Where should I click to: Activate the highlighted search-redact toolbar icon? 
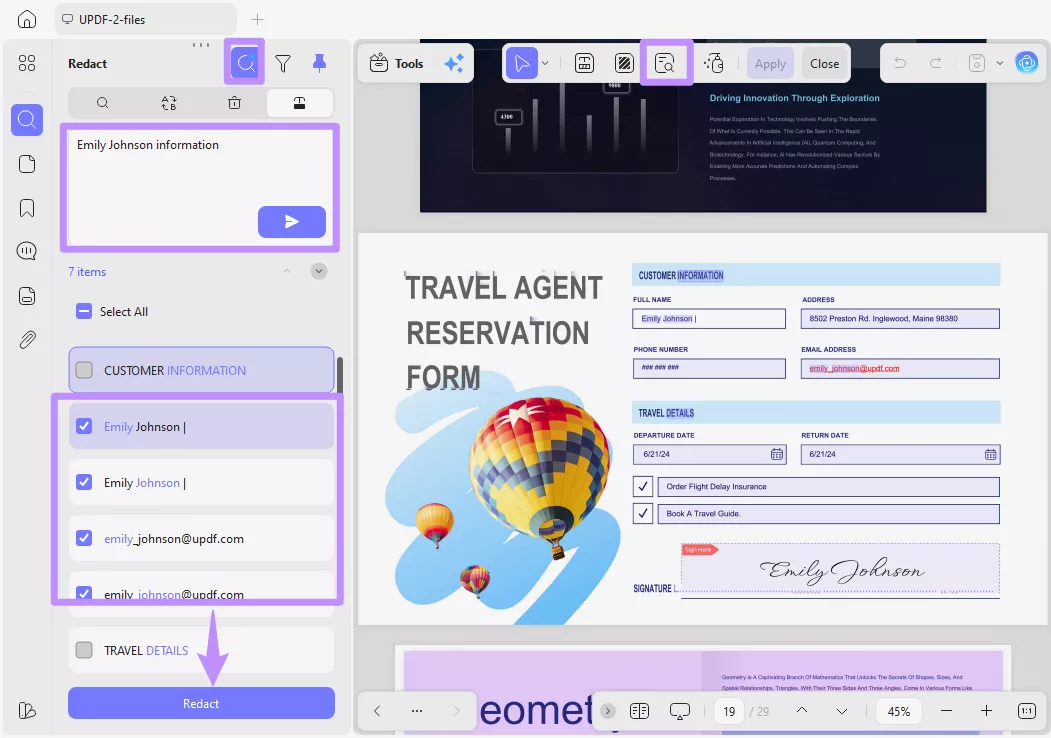point(667,62)
